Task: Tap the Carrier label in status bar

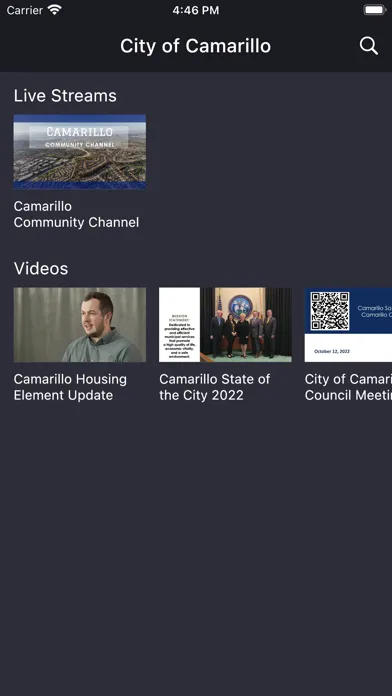Action: click(x=25, y=10)
